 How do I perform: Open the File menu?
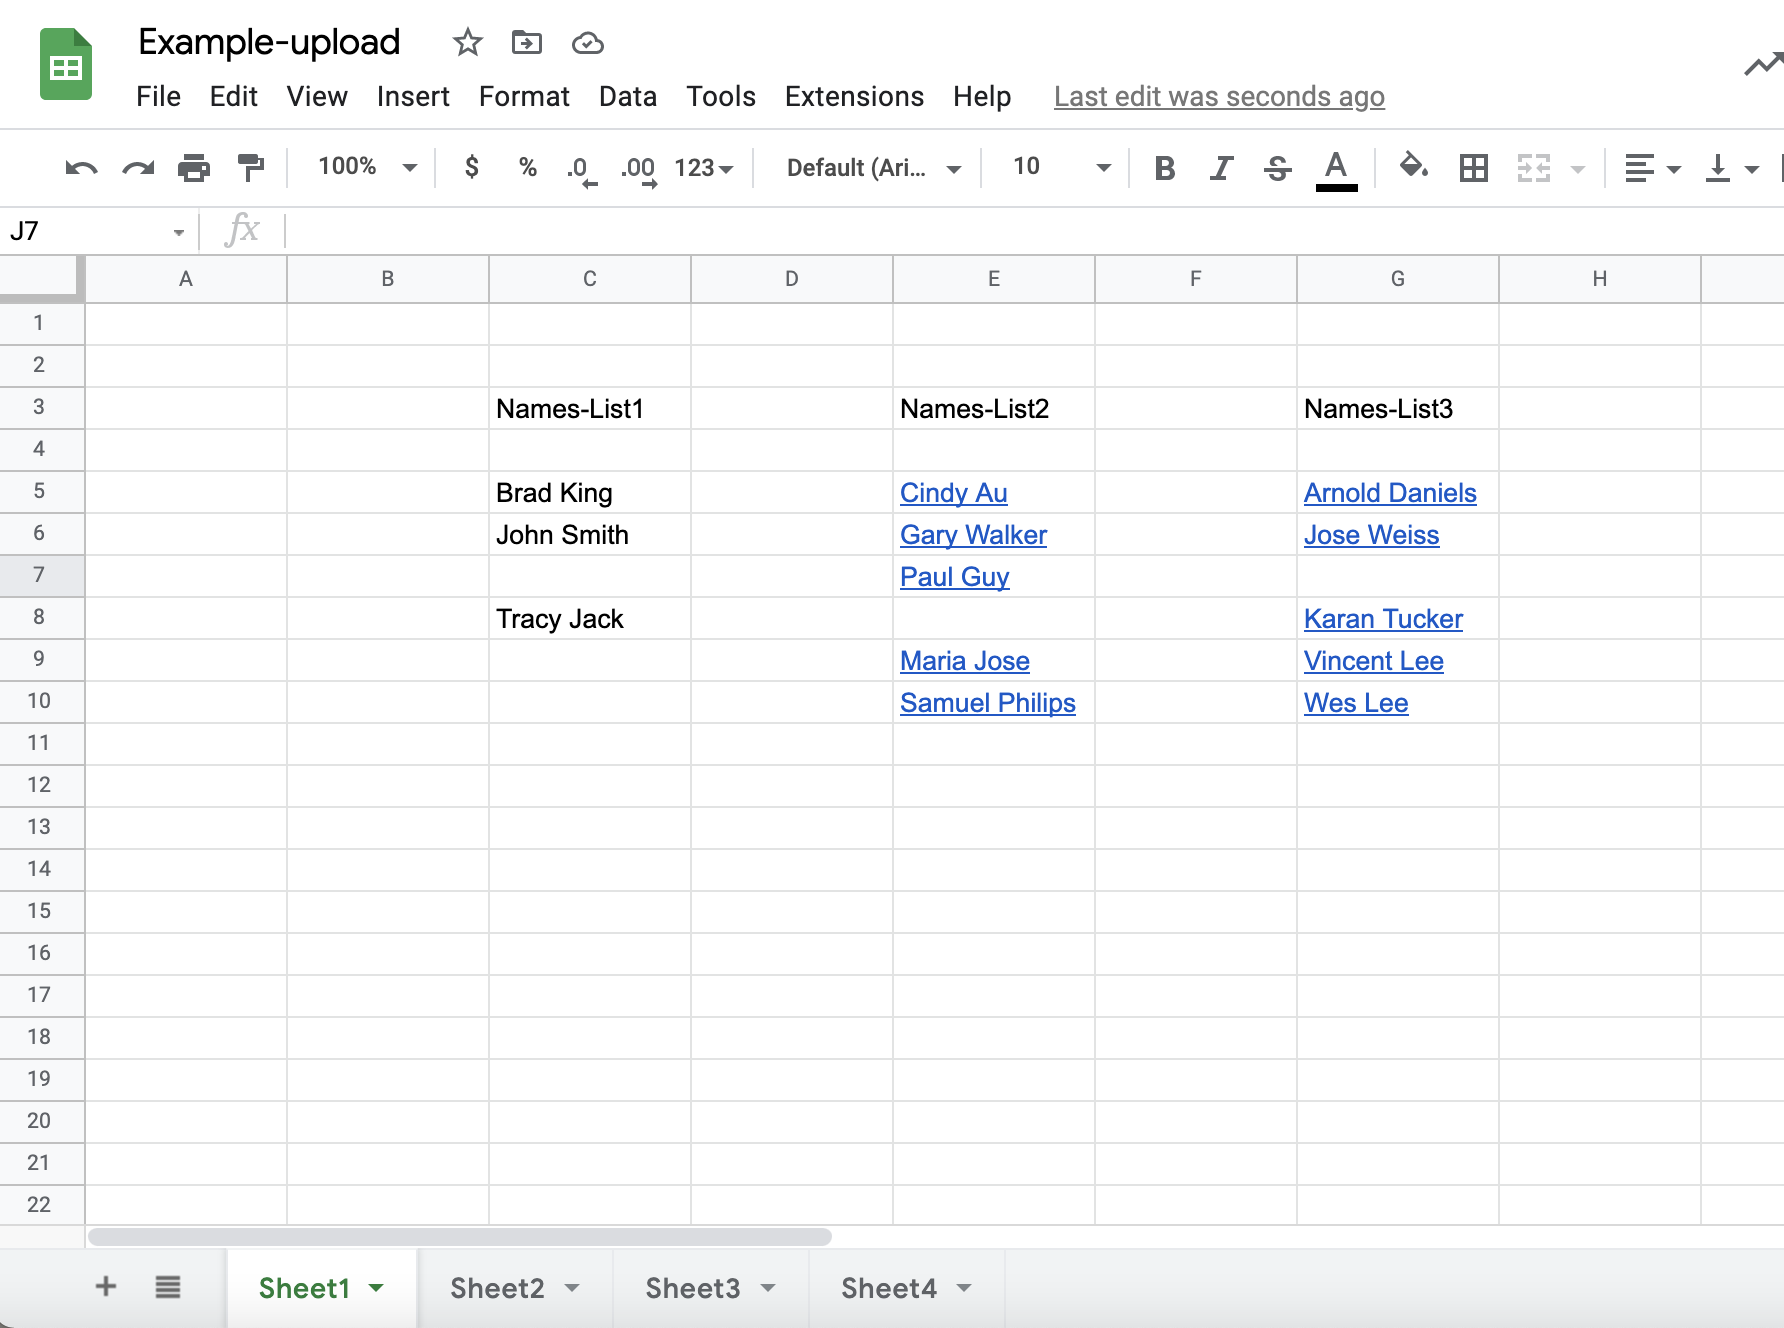[x=158, y=96]
